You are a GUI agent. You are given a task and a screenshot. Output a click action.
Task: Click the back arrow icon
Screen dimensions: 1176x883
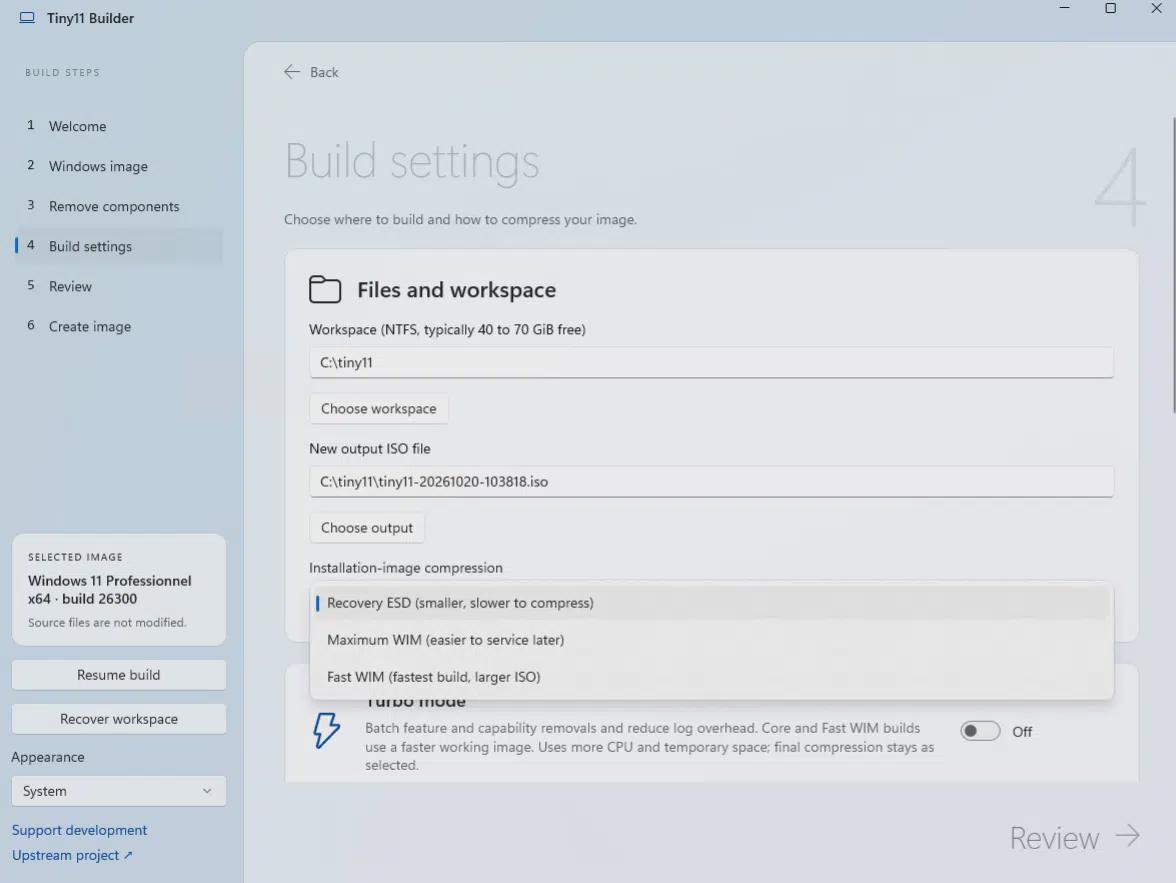292,72
